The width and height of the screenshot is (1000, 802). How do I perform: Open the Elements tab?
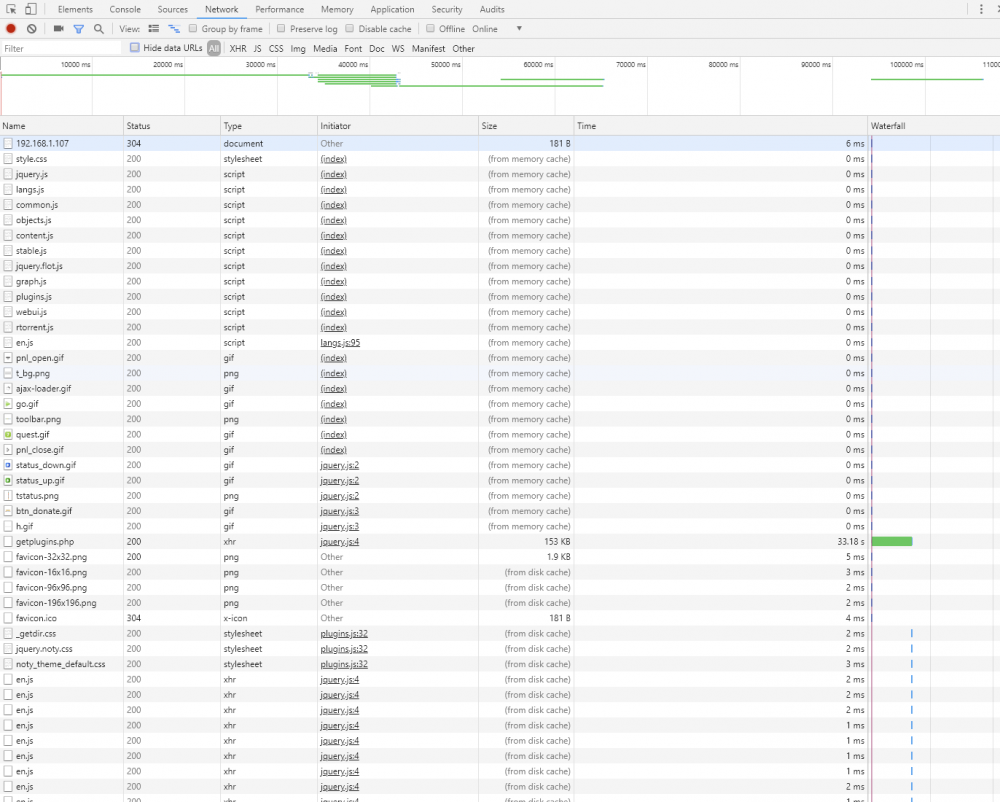point(75,10)
